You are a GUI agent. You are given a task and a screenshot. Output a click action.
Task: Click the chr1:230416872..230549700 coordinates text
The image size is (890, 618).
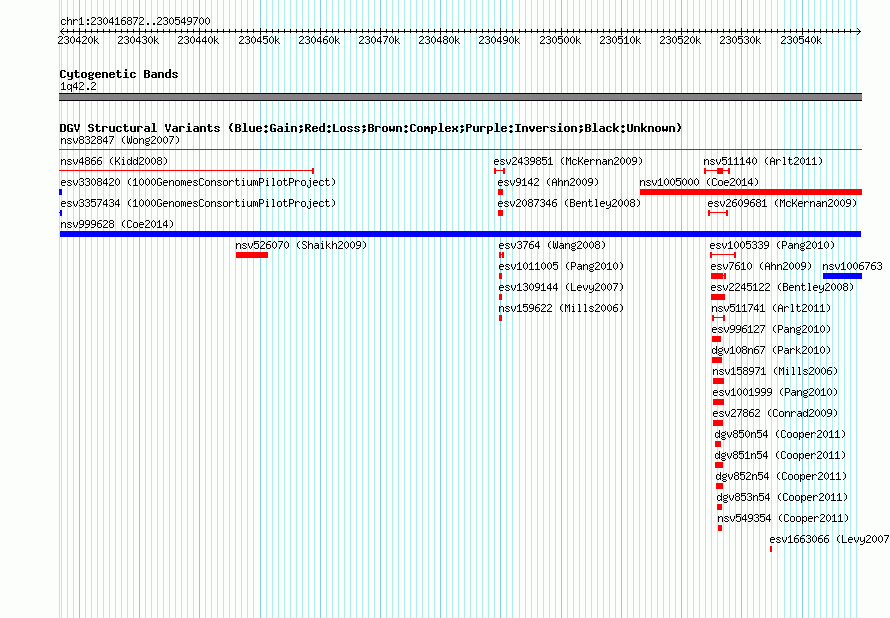pyautogui.click(x=135, y=21)
